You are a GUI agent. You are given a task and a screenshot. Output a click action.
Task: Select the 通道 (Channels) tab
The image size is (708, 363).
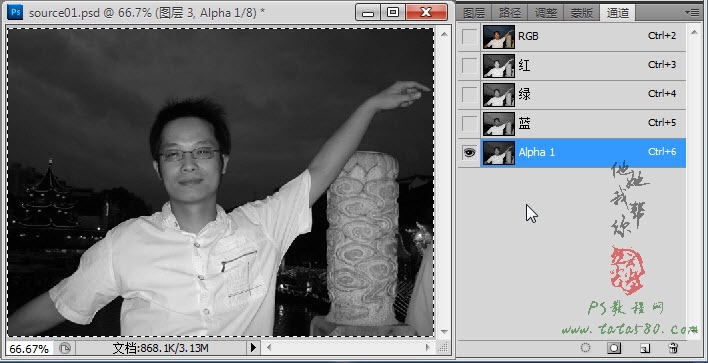618,13
